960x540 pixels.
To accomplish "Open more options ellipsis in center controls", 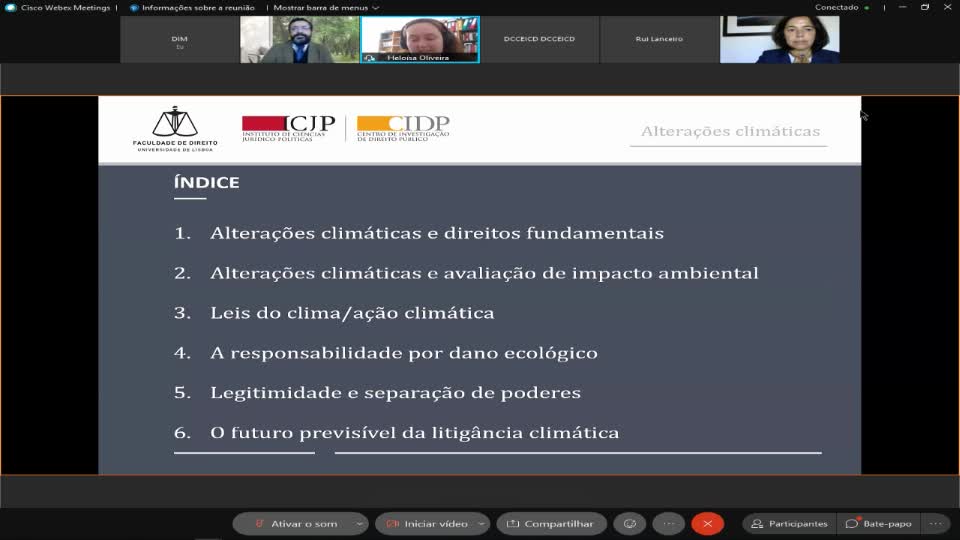I will pos(669,523).
